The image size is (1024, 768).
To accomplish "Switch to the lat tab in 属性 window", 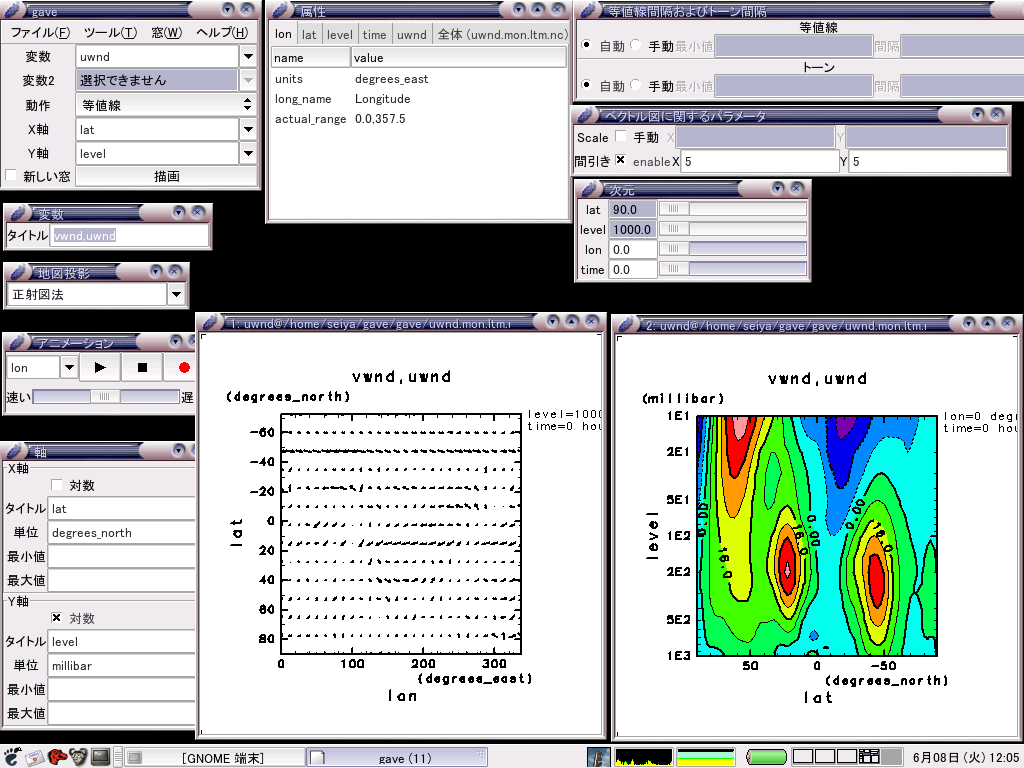I will coord(309,35).
